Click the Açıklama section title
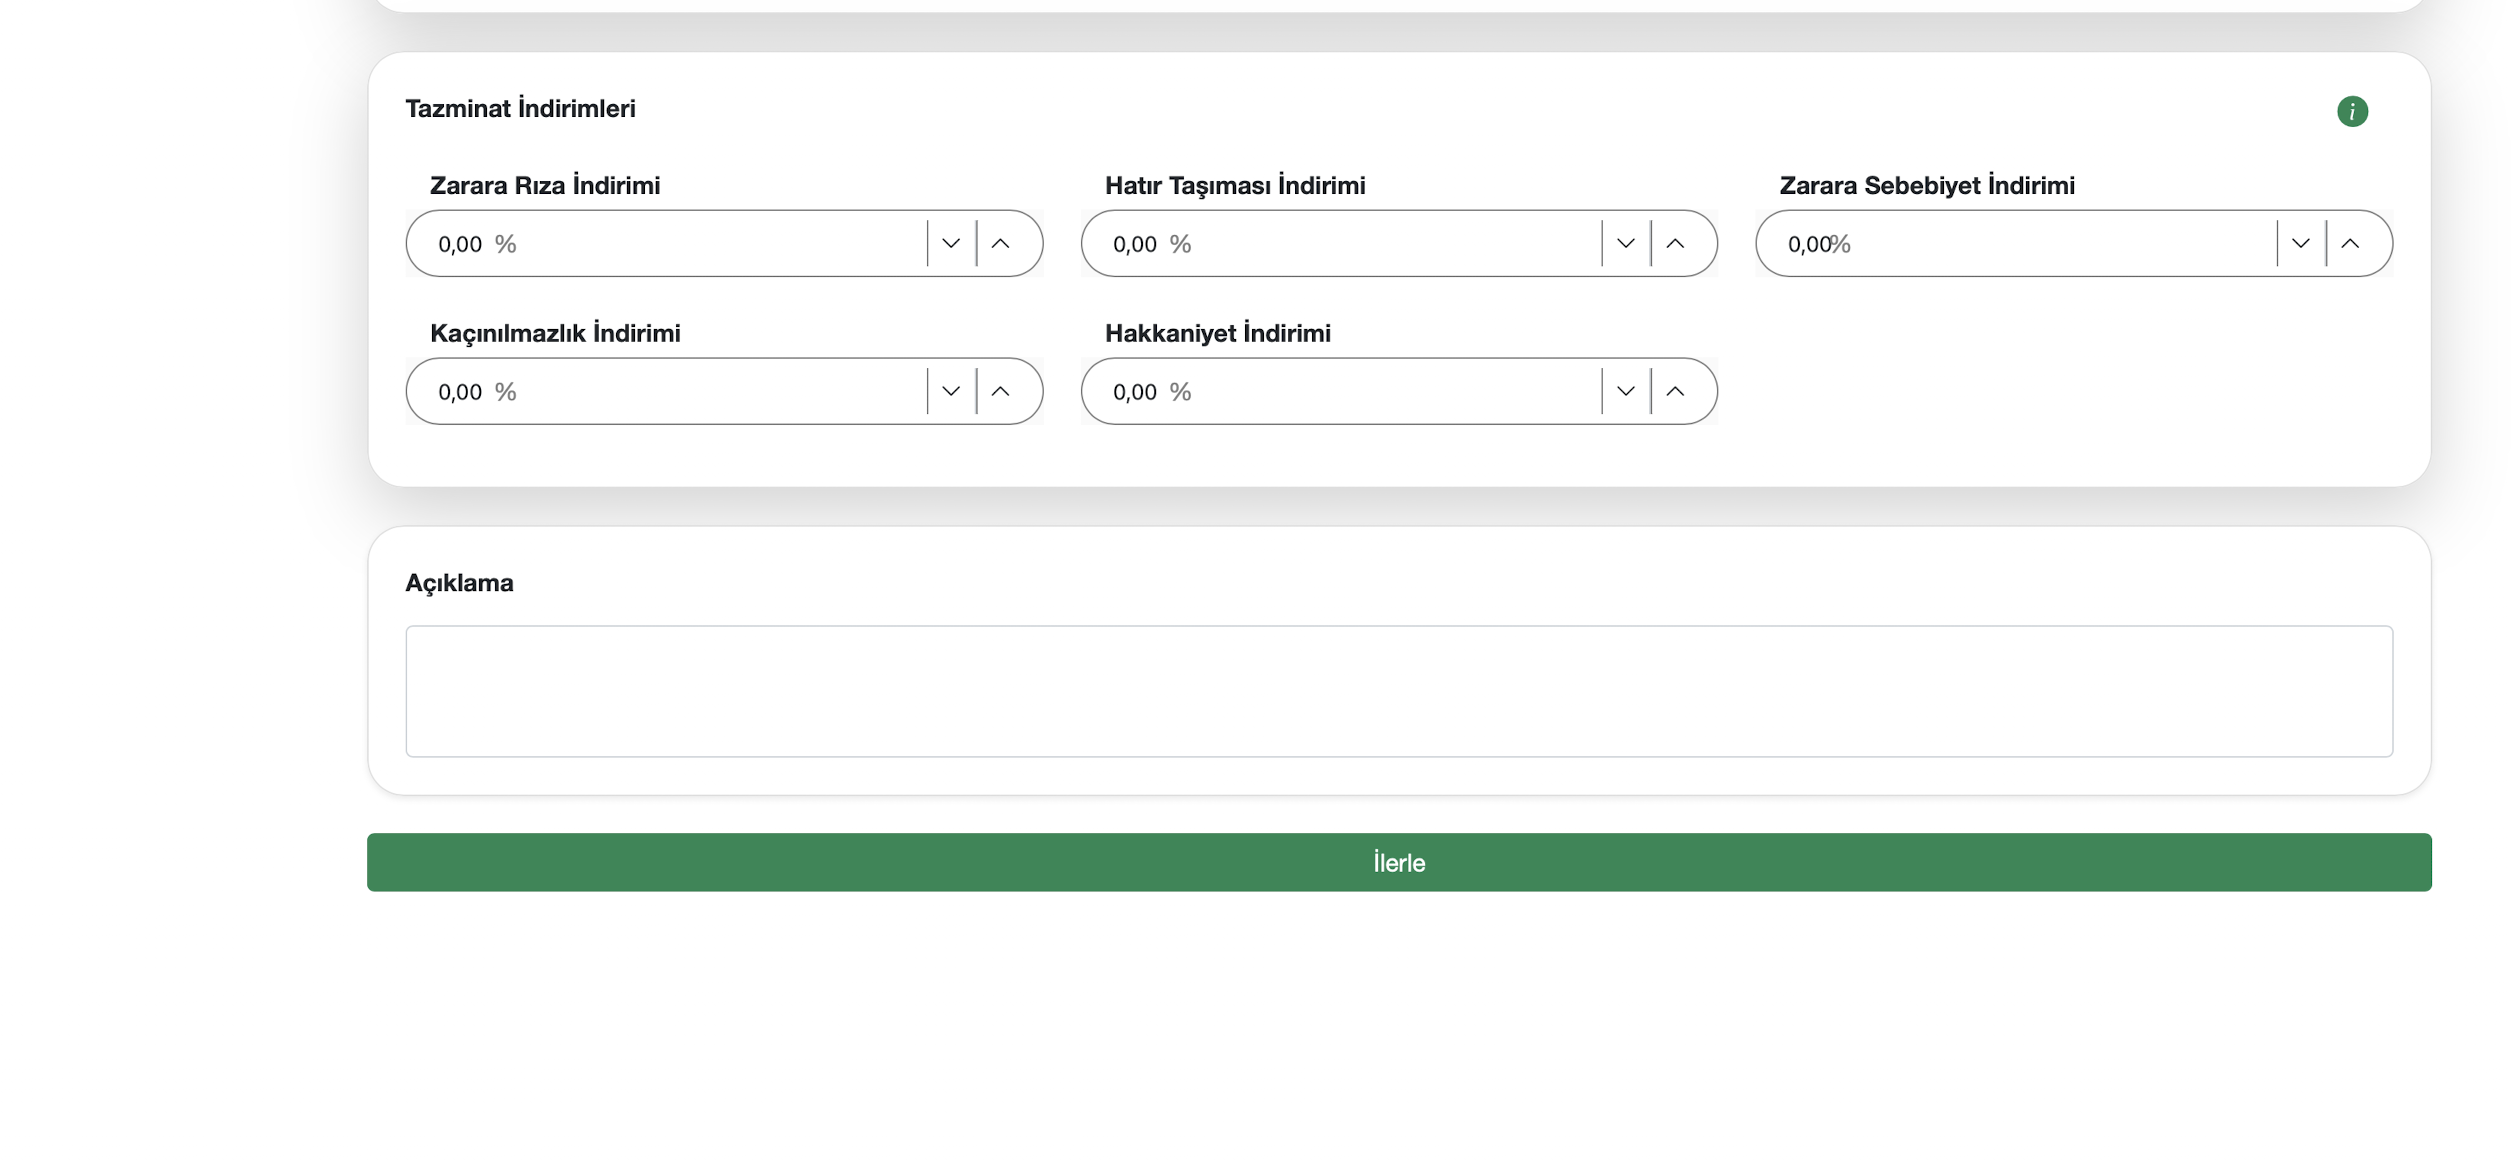 (459, 582)
